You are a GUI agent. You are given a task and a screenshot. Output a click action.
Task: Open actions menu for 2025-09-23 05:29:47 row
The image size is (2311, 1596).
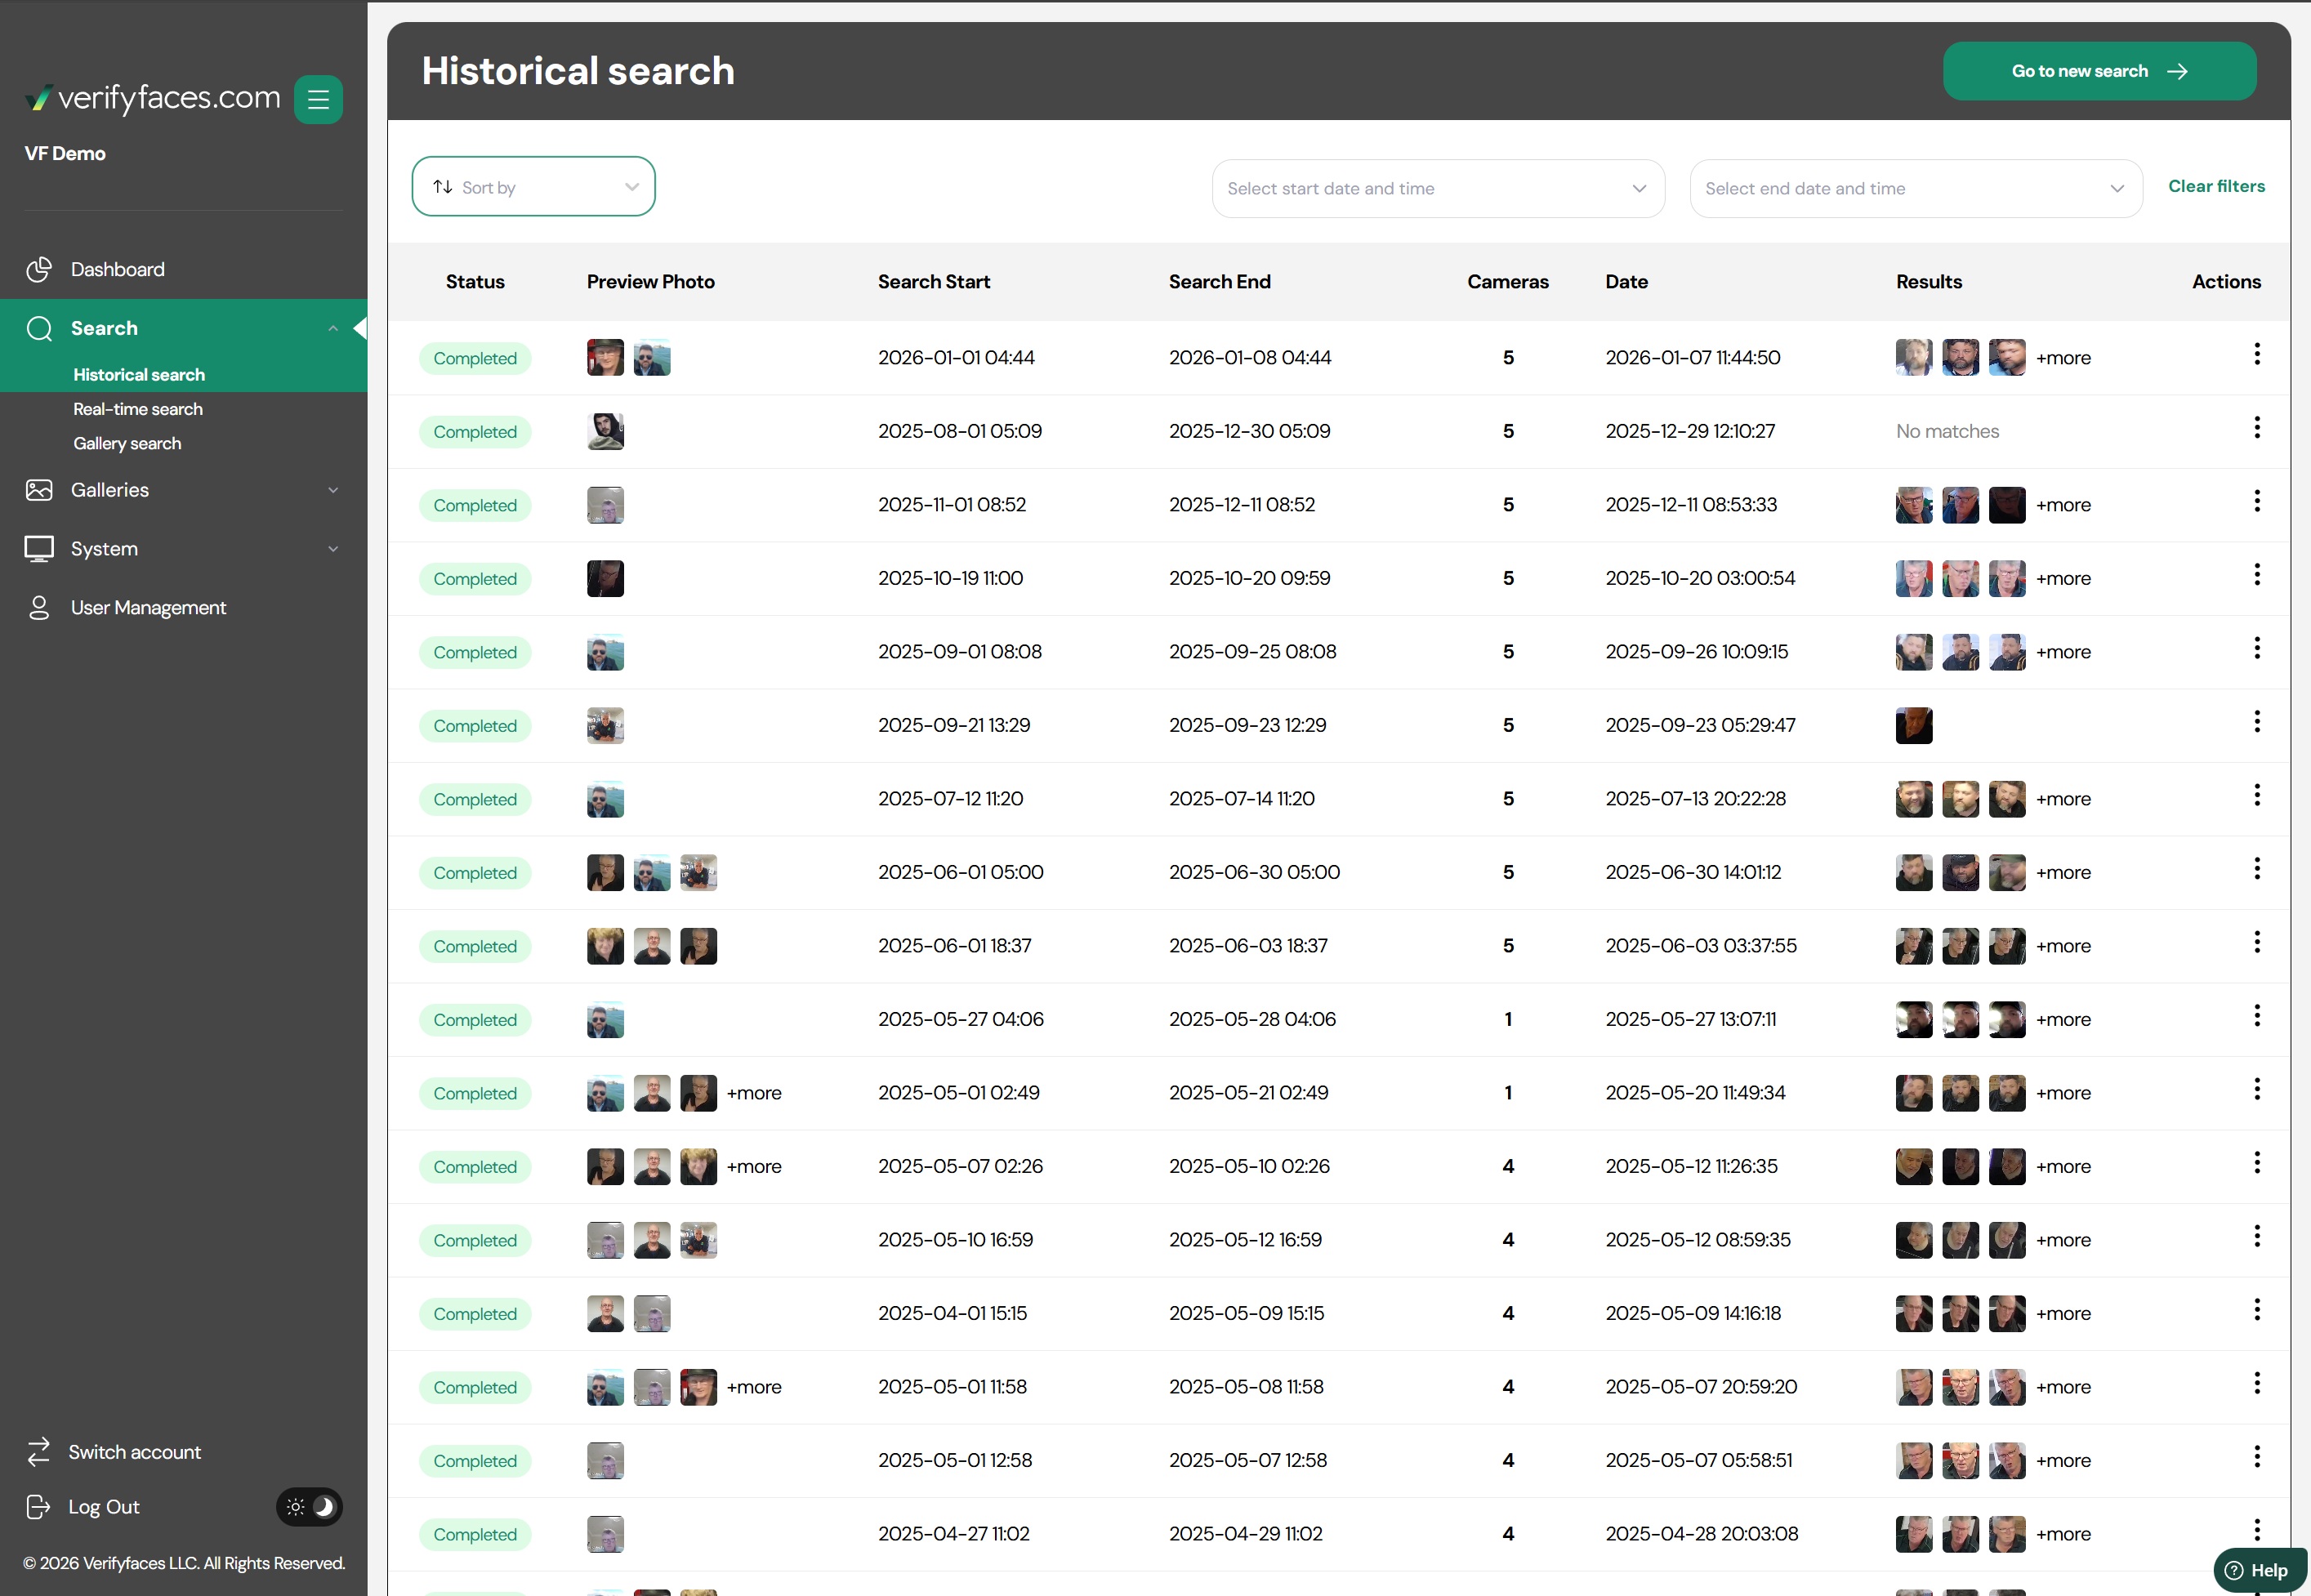(x=2256, y=722)
